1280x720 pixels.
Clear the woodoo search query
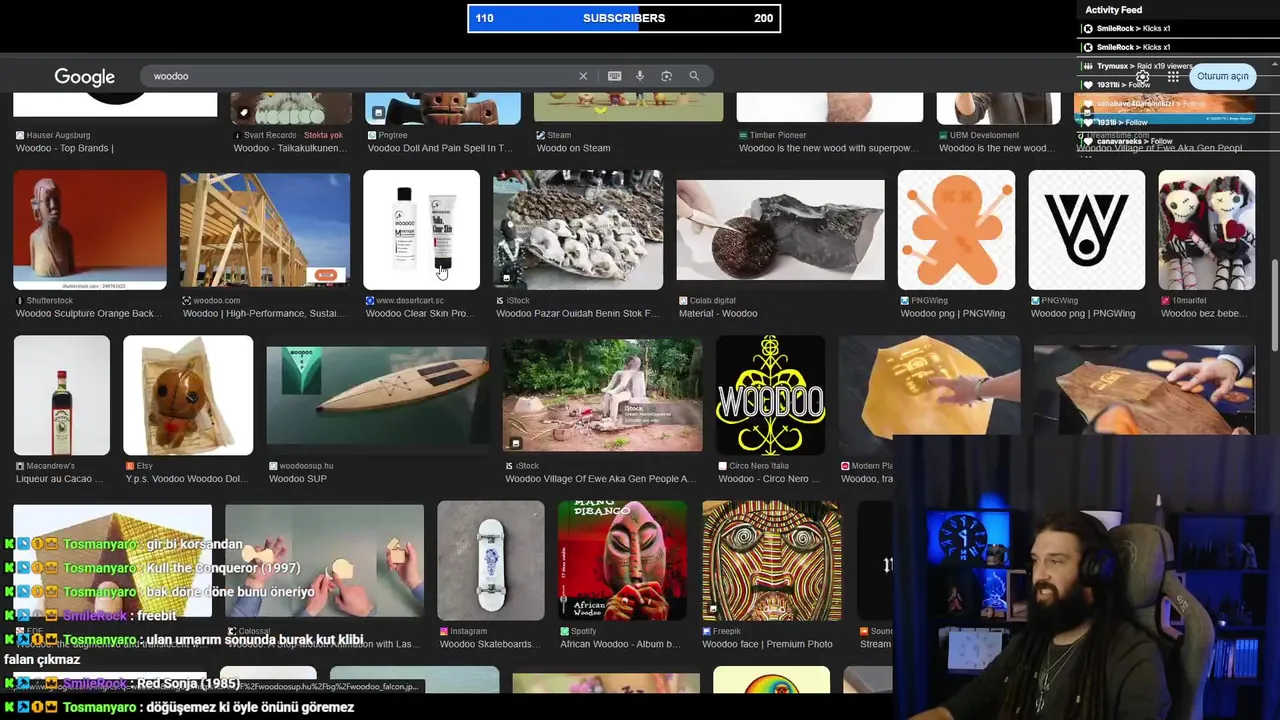pos(583,76)
